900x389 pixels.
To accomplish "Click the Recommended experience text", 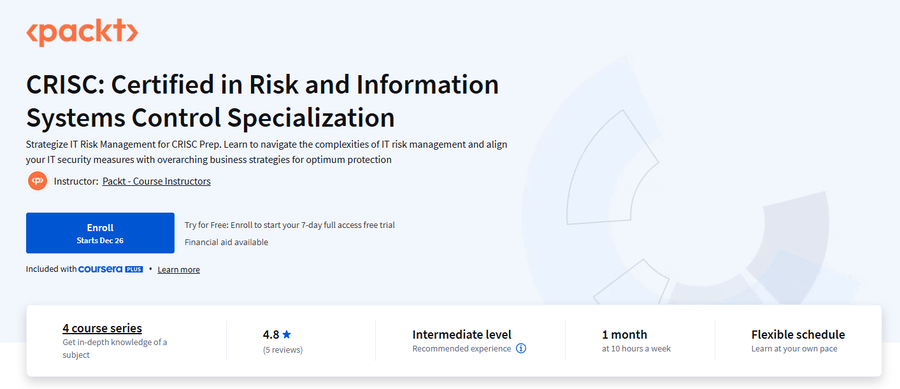I will (x=461, y=348).
